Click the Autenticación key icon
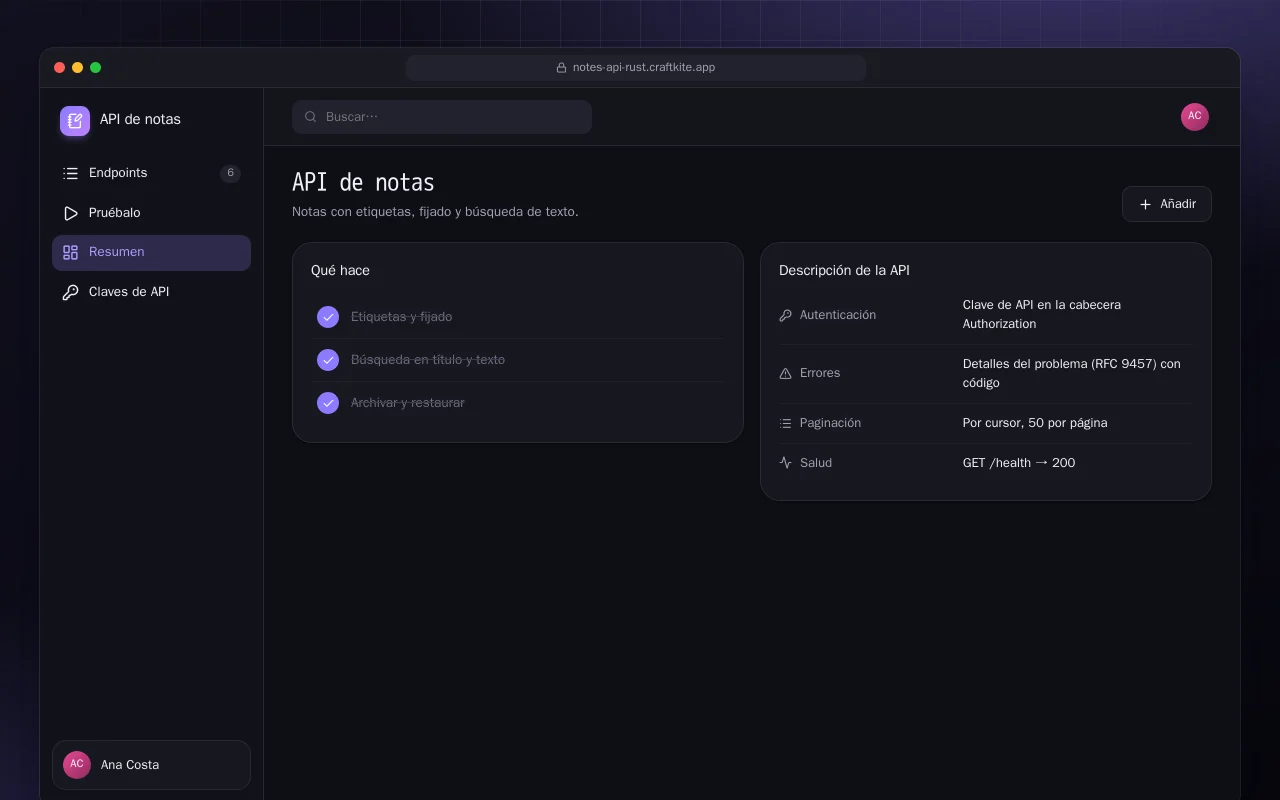The image size is (1280, 800). (785, 315)
